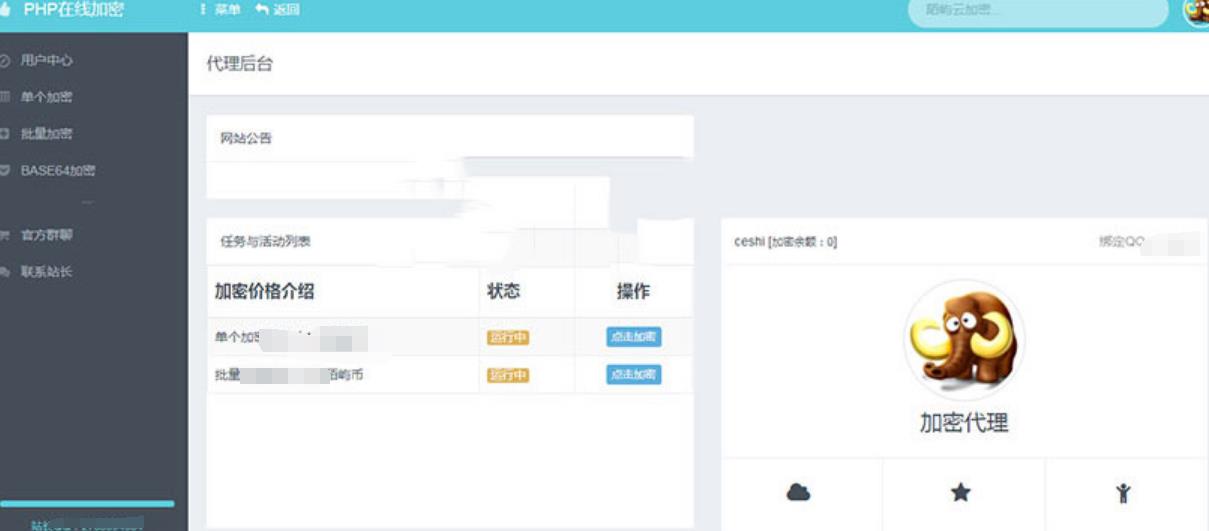Click the user avatar in top-right corner
This screenshot has height=531, width=1209.
click(x=1196, y=11)
